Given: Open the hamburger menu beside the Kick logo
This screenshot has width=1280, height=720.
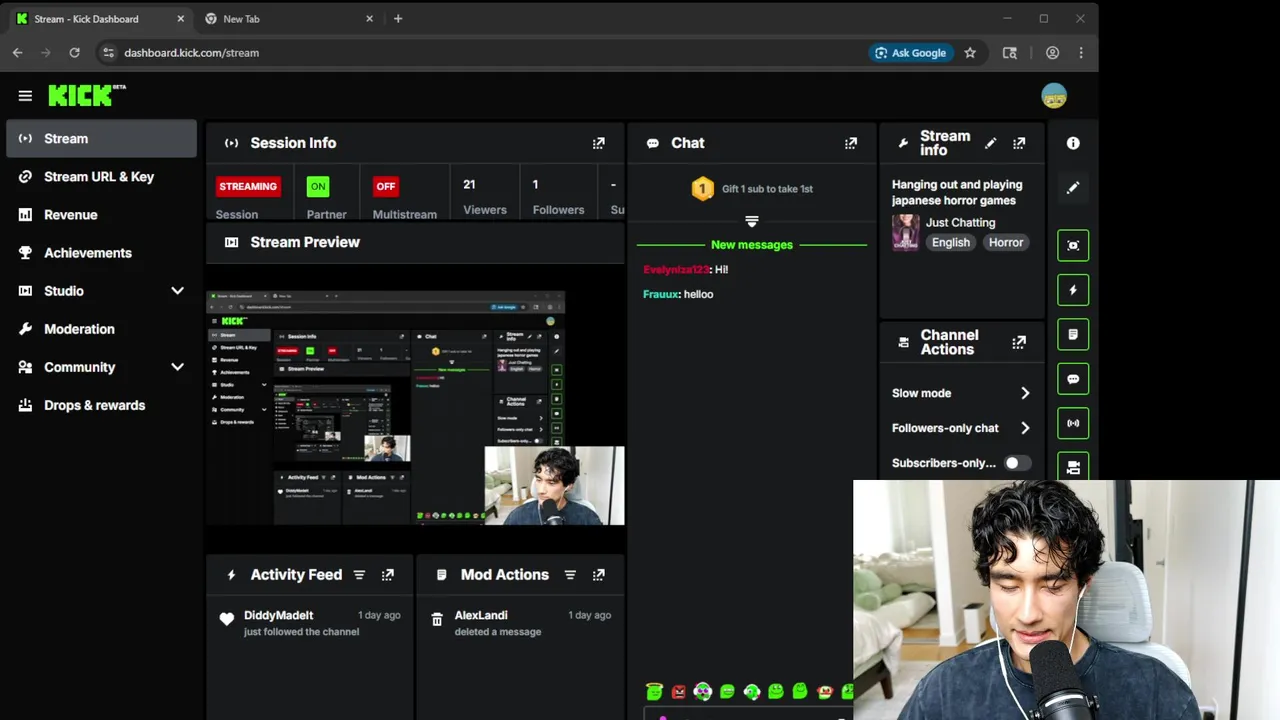Looking at the screenshot, I should click(25, 96).
